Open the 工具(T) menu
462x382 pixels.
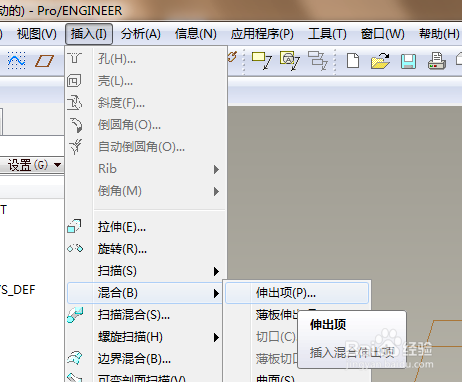[327, 34]
